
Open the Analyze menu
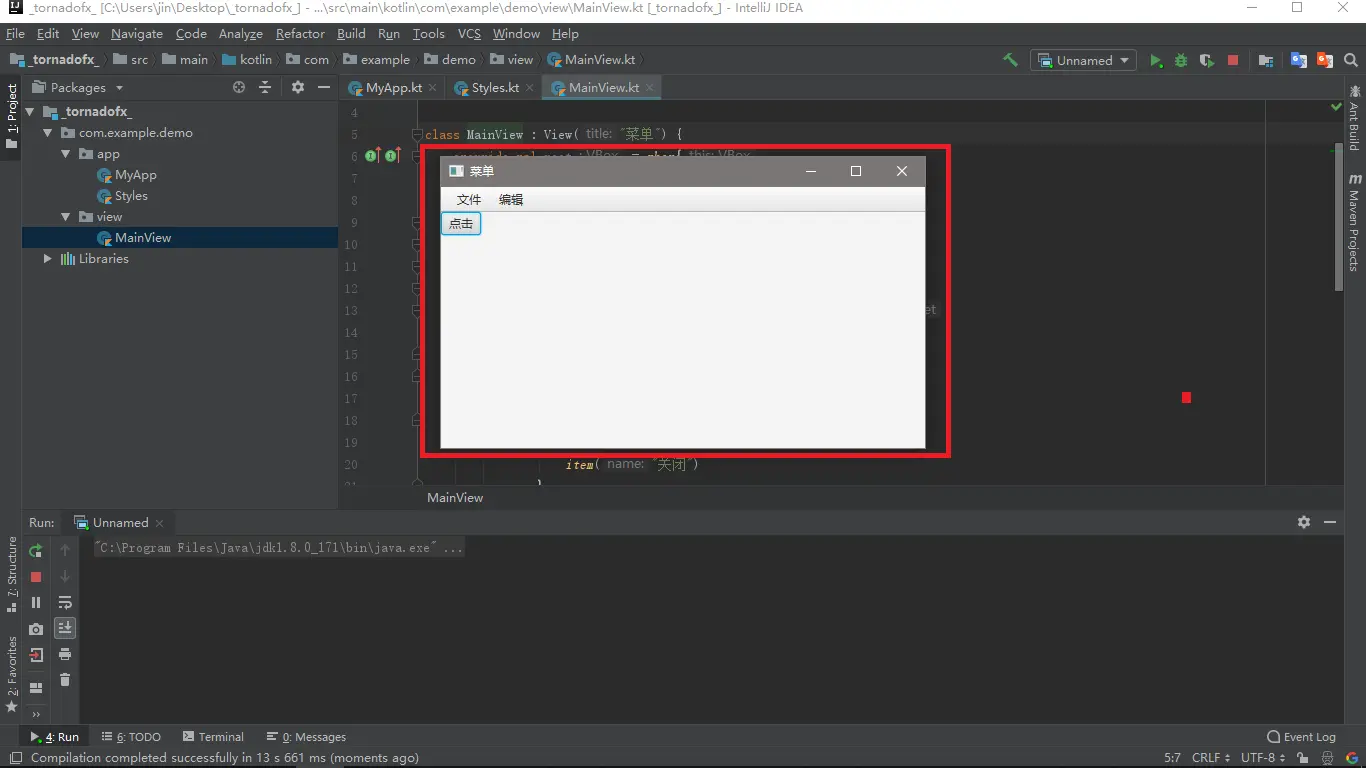(x=240, y=33)
